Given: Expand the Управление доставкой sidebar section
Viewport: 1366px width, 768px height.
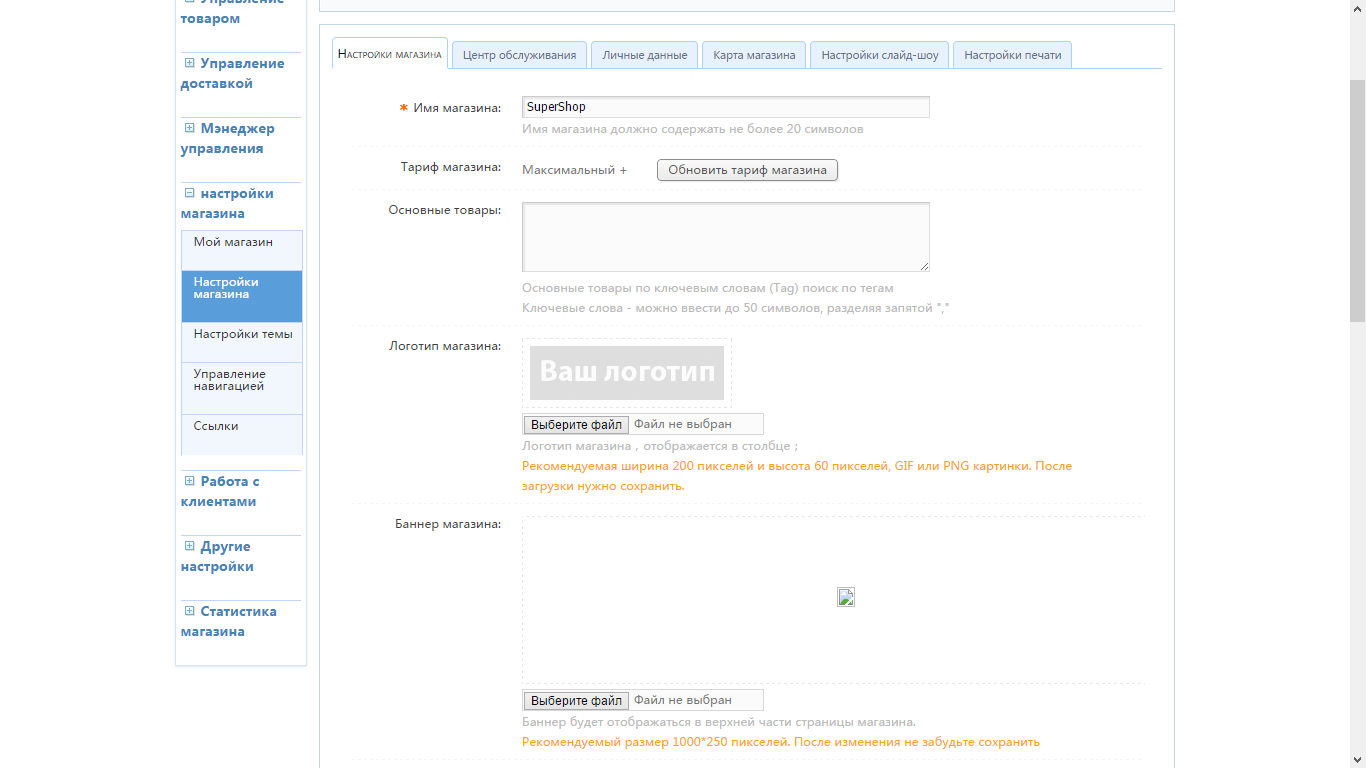Looking at the screenshot, I should [189, 63].
